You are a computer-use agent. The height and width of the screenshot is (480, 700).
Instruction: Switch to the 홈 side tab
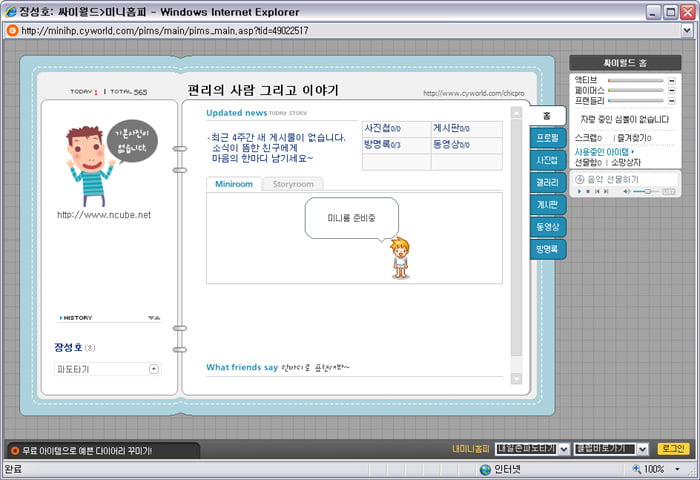pos(547,116)
